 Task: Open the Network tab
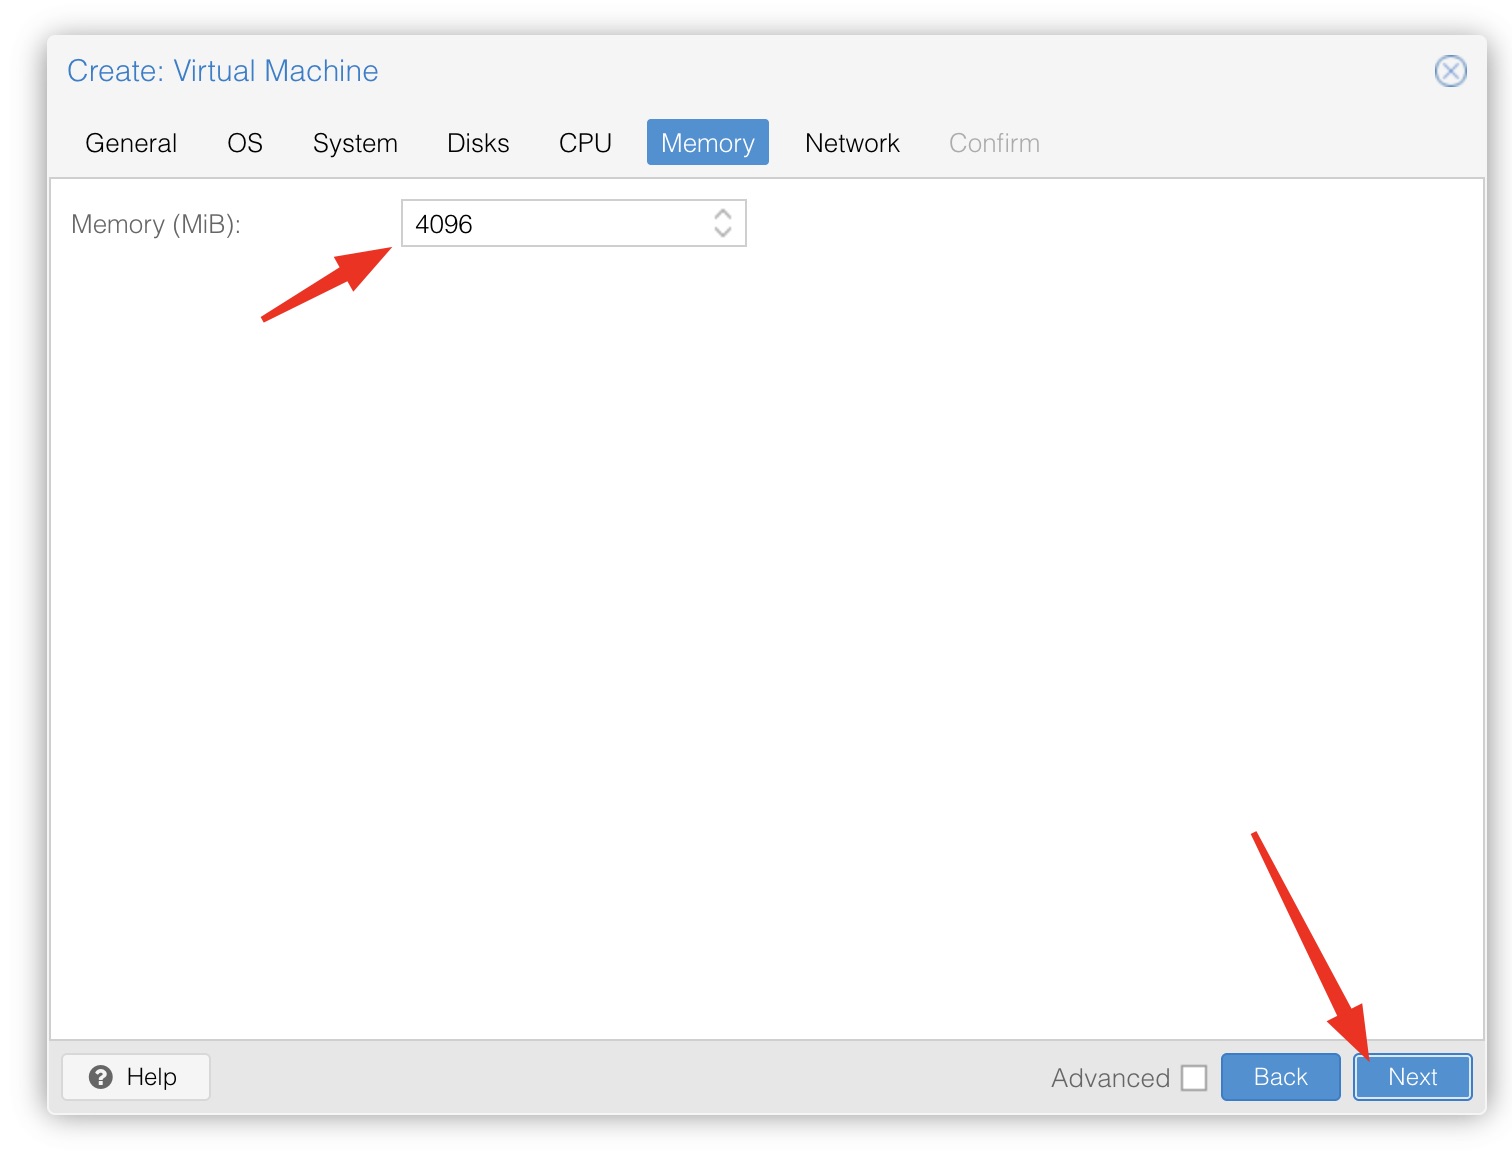(x=852, y=143)
